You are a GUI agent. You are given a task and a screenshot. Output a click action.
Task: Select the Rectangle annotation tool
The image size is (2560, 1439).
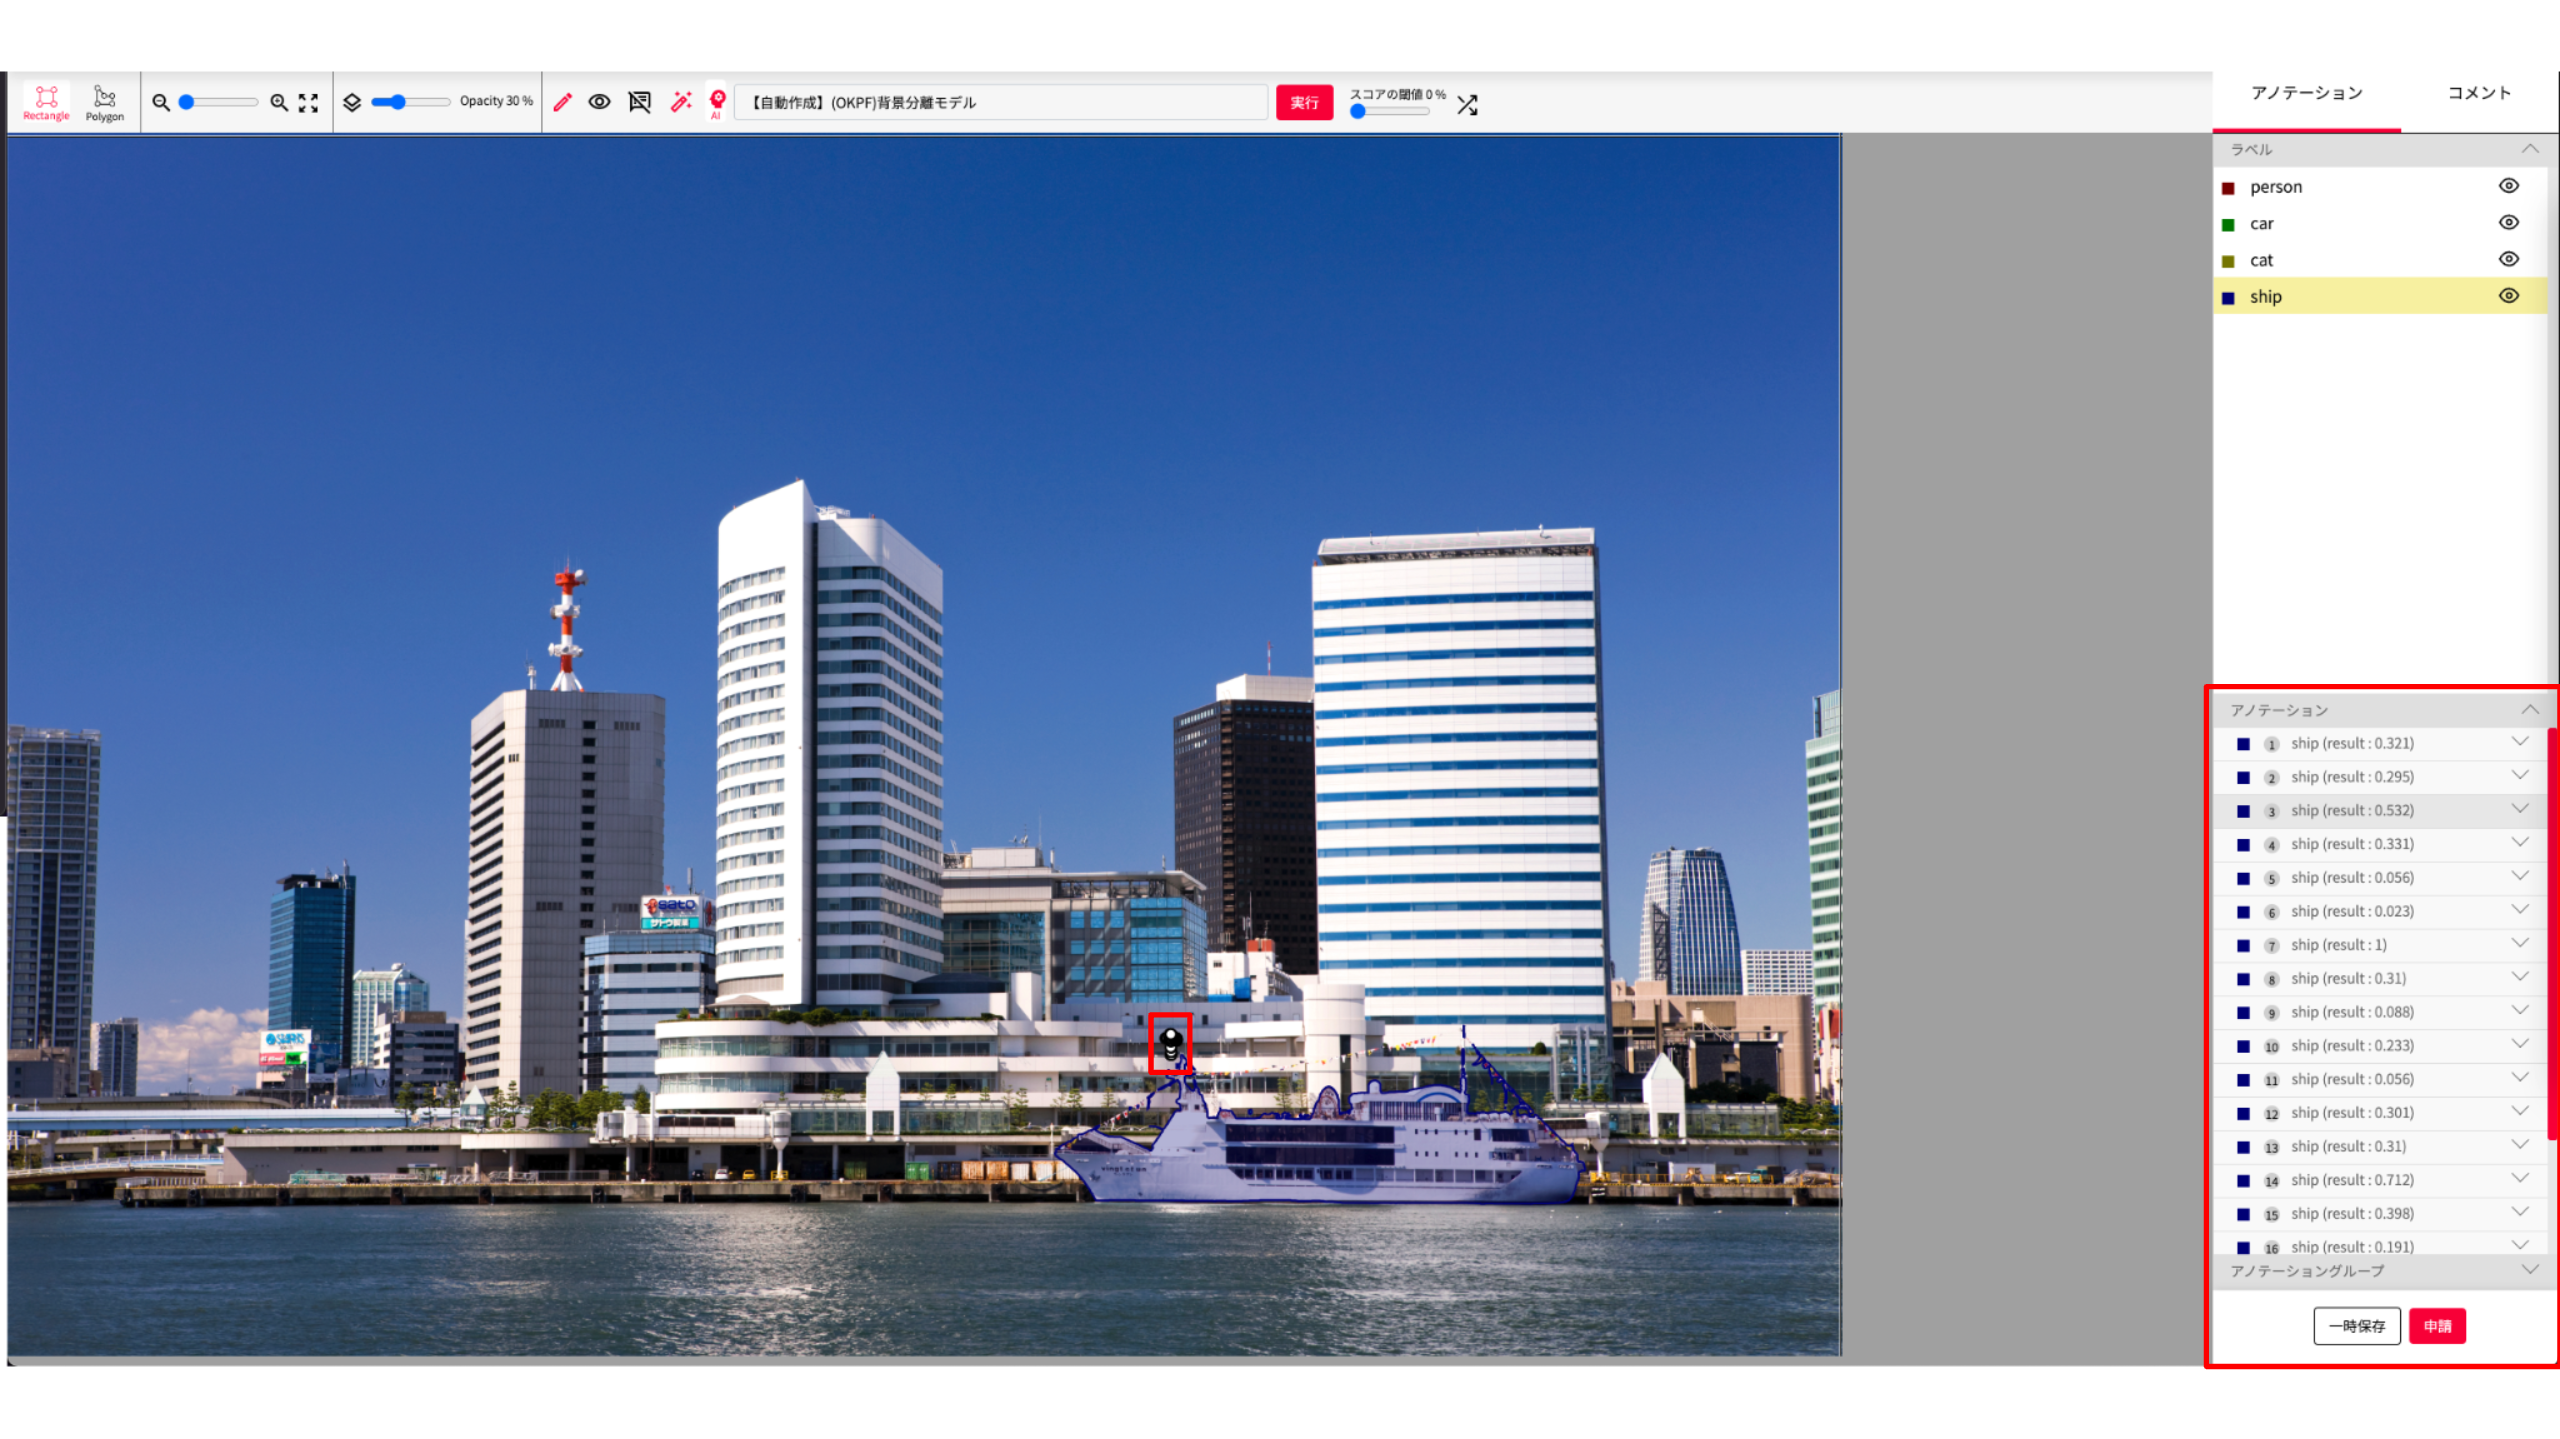[x=46, y=102]
